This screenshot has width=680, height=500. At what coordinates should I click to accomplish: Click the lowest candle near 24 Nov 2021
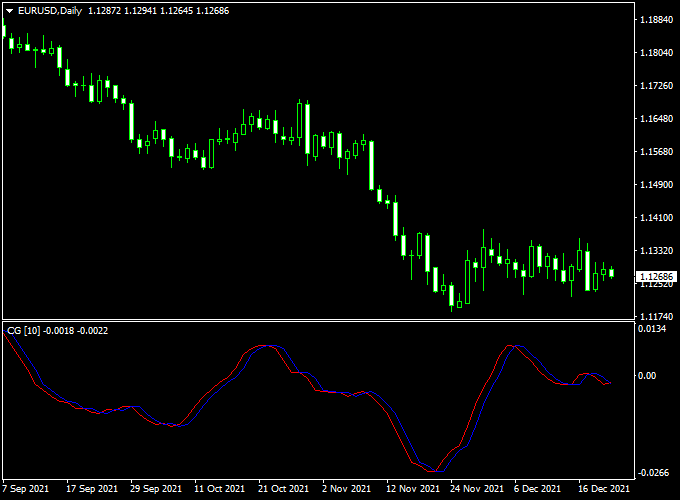pos(453,296)
